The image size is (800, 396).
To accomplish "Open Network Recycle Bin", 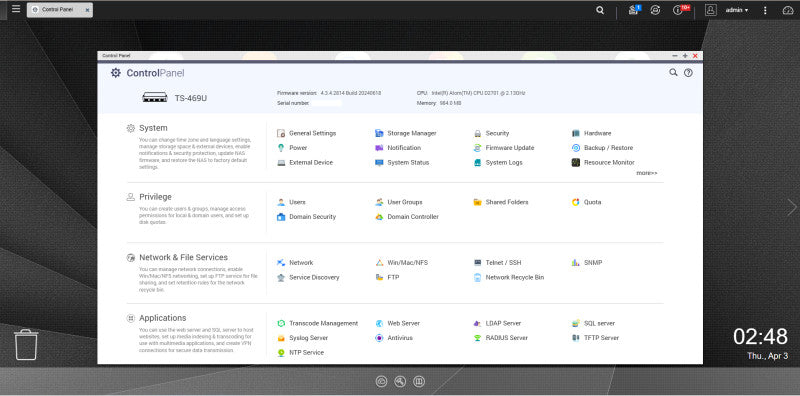I will coord(509,278).
